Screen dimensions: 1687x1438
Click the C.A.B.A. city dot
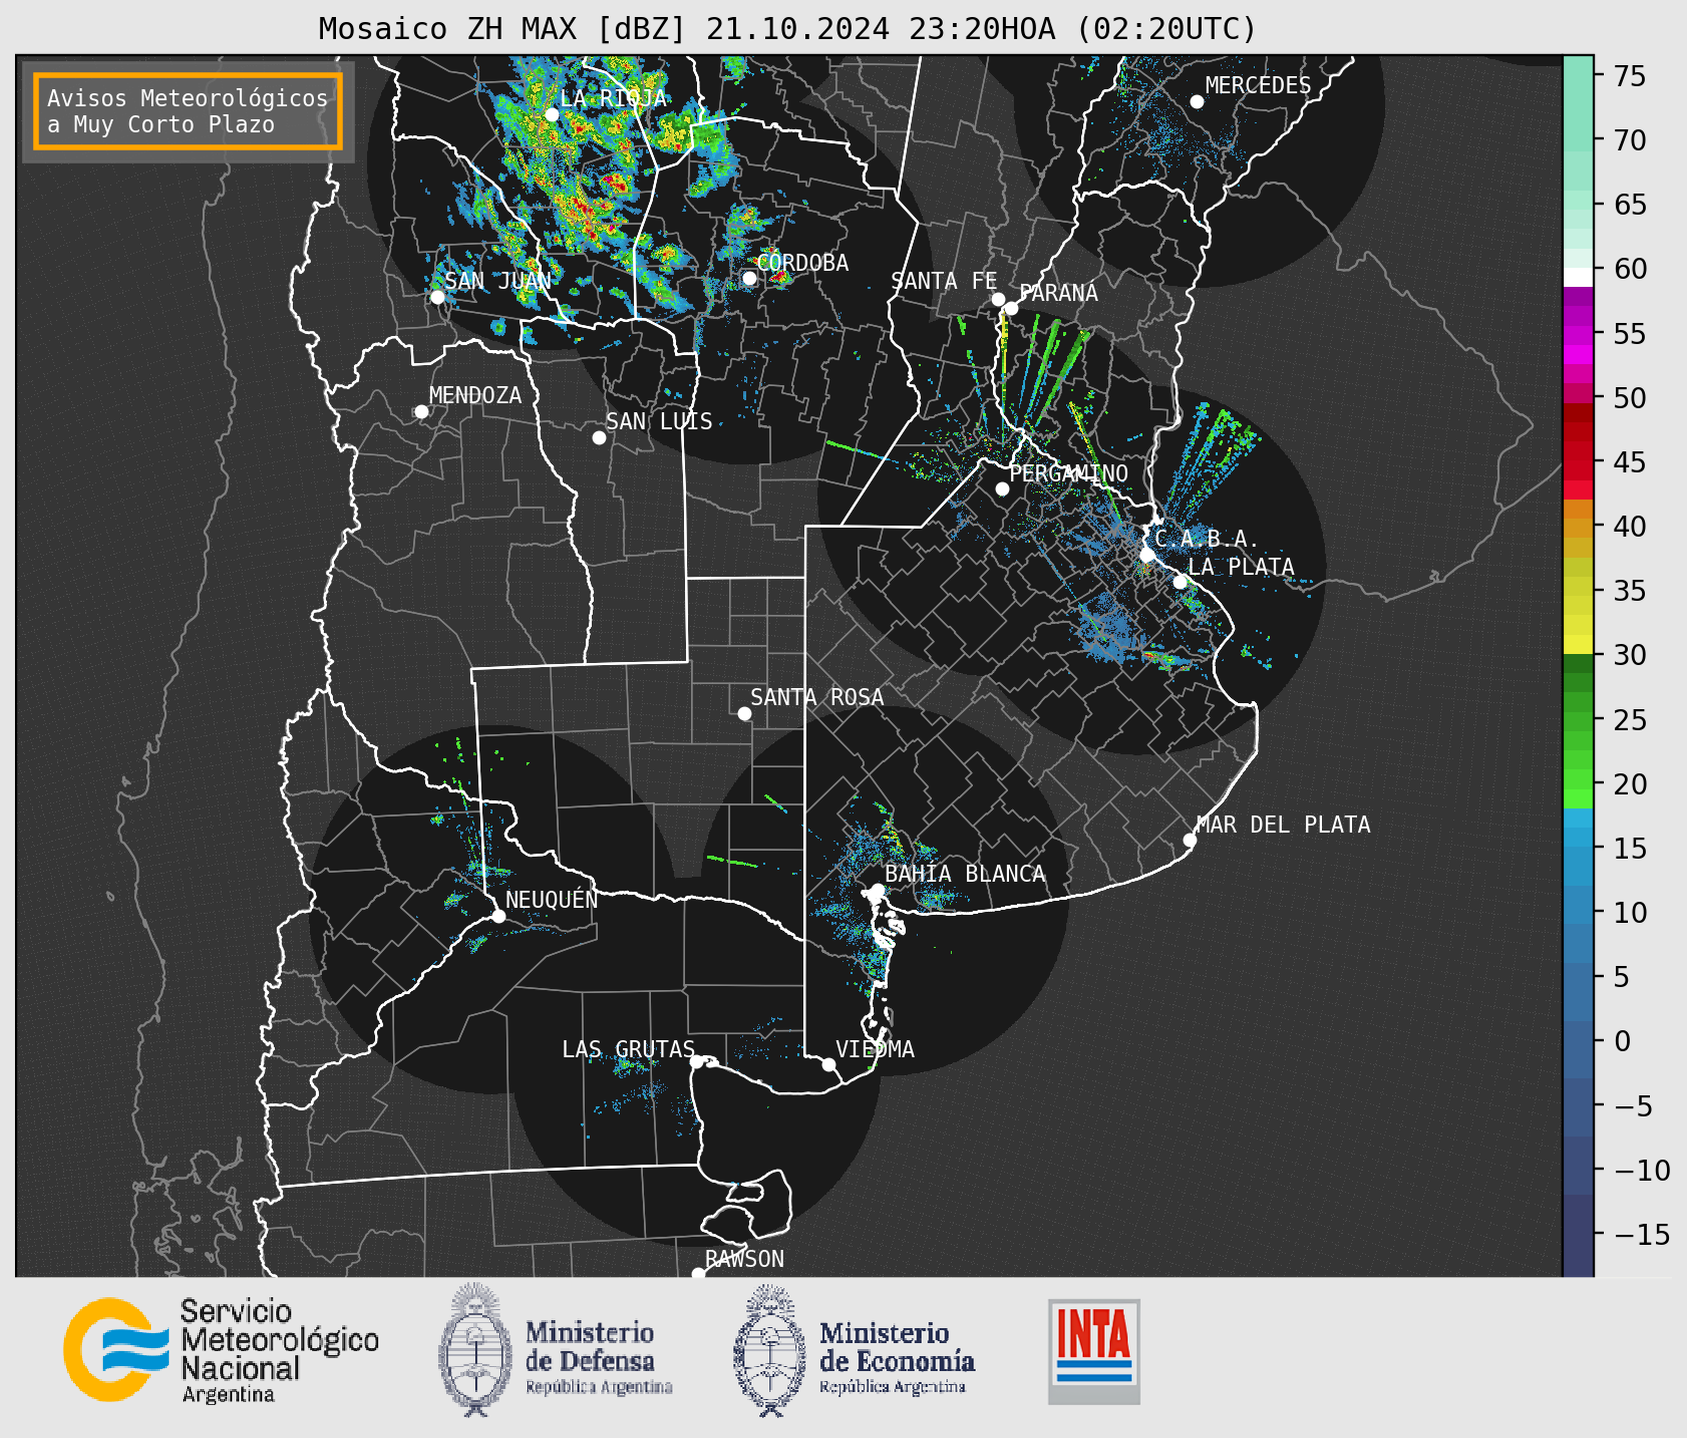click(x=1147, y=555)
